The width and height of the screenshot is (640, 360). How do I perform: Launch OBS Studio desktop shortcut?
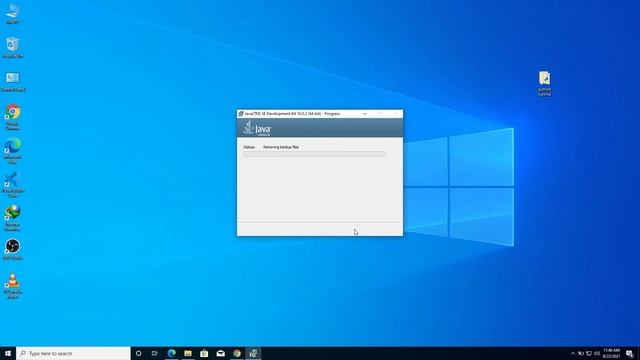(13, 249)
